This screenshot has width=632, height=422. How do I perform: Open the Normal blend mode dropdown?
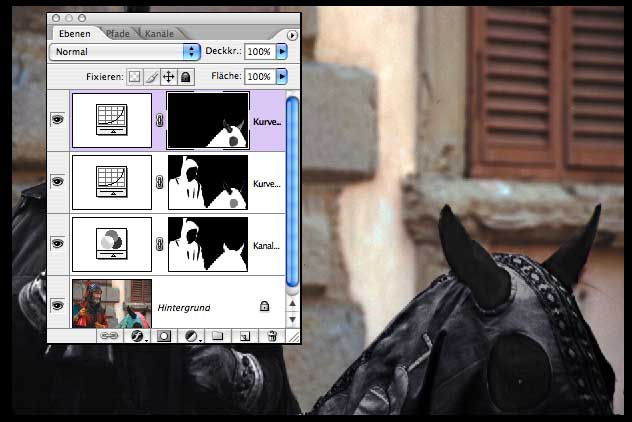coord(125,52)
